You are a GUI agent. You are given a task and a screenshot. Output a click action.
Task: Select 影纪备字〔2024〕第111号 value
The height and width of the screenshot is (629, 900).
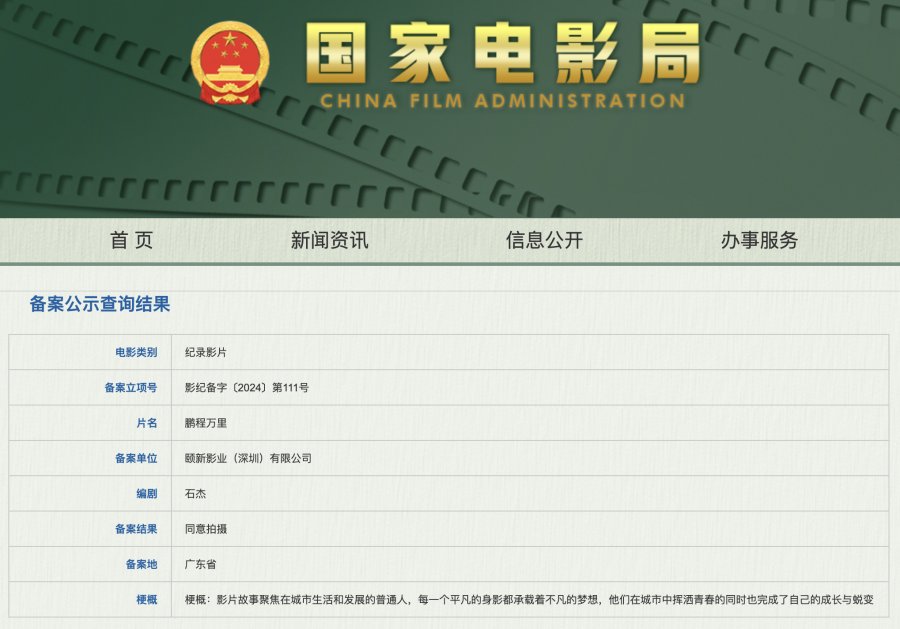click(x=247, y=387)
